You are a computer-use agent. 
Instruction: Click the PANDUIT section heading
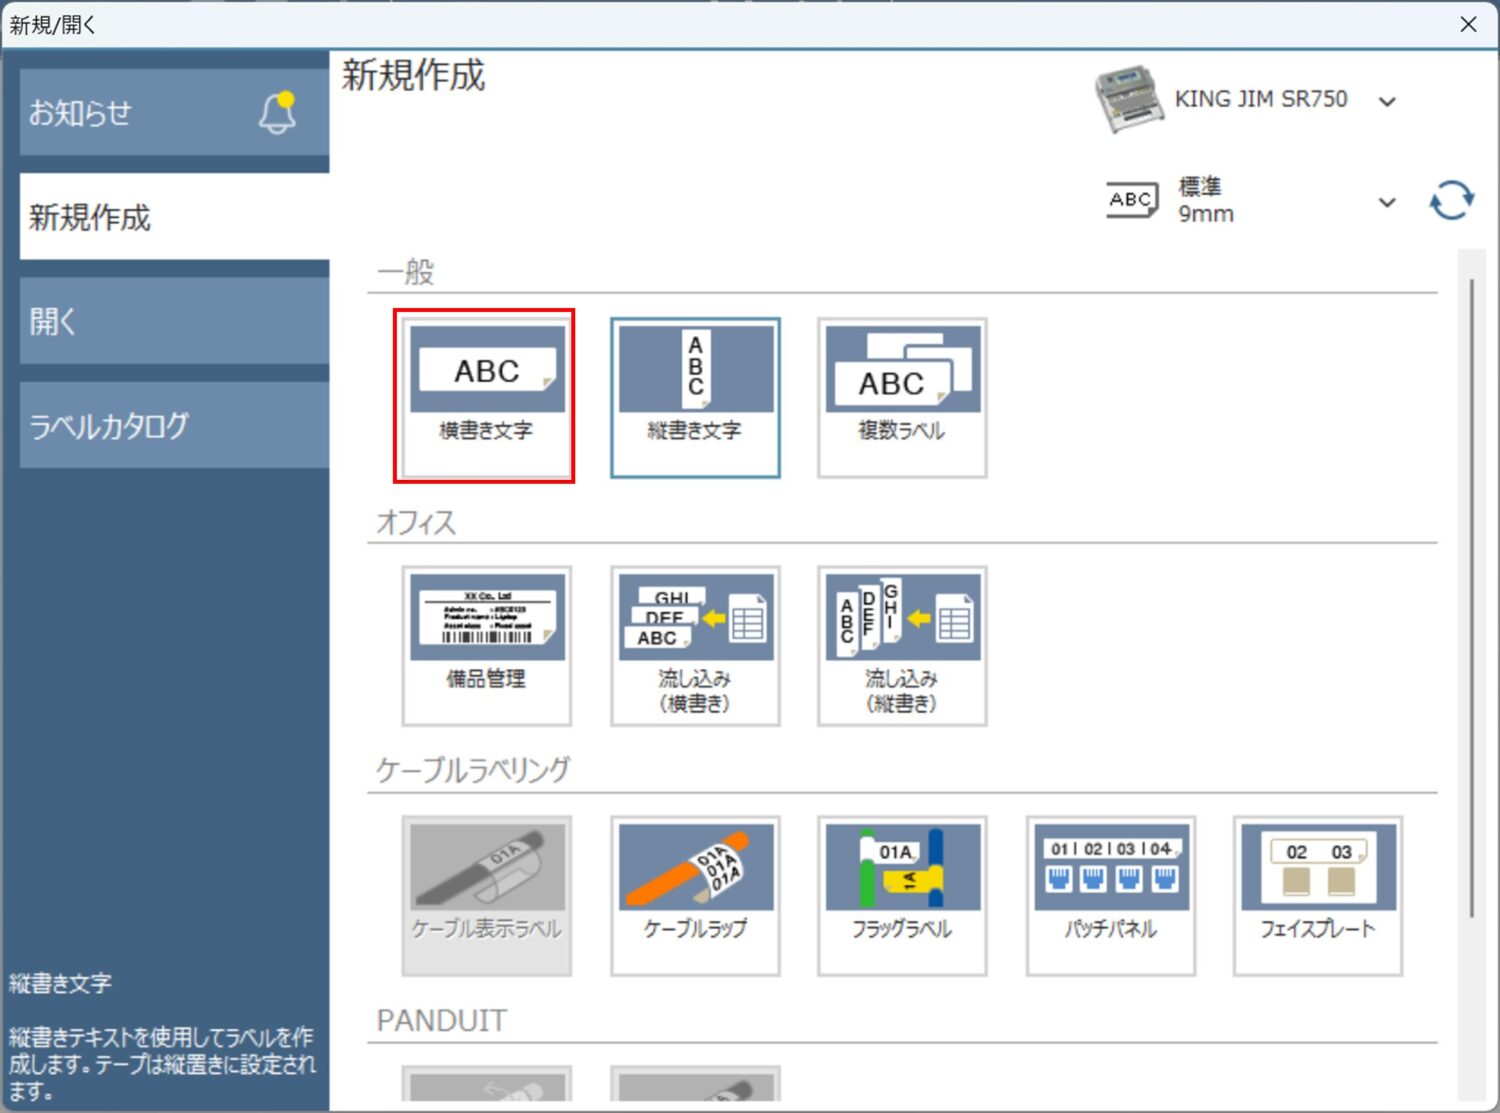[441, 1020]
